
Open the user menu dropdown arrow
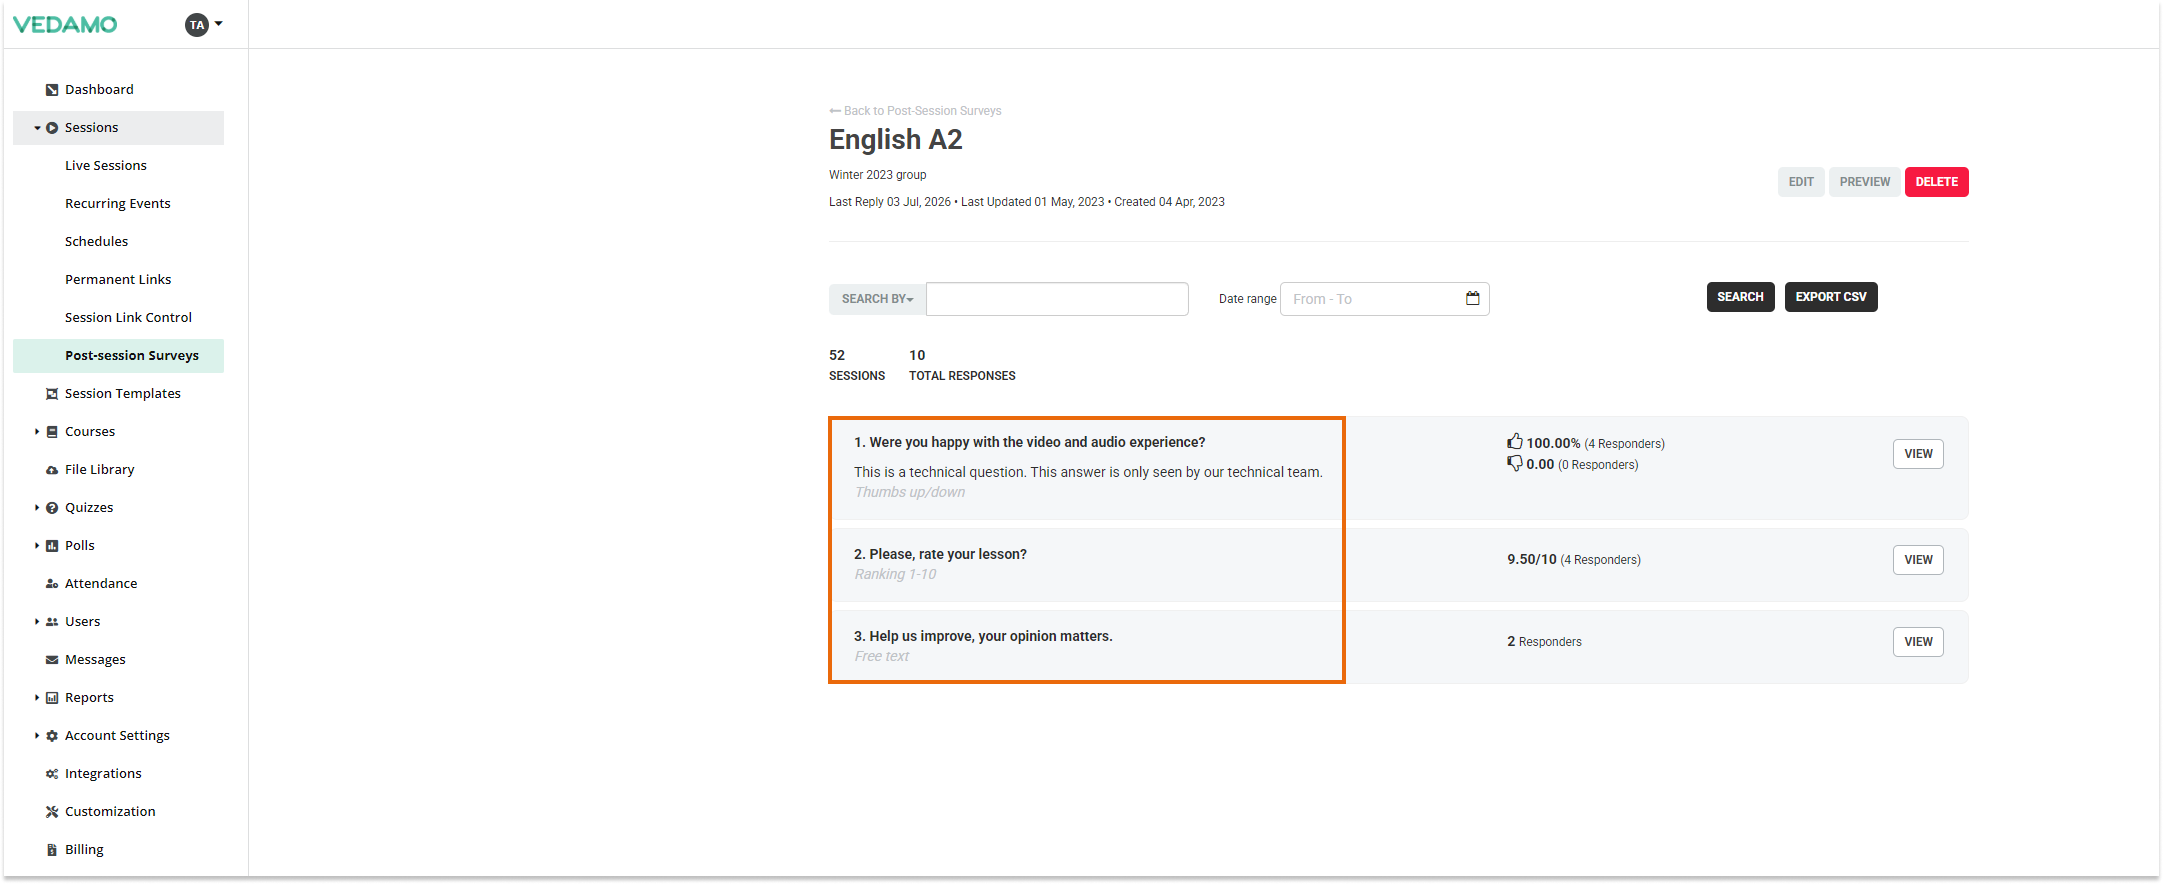click(219, 24)
